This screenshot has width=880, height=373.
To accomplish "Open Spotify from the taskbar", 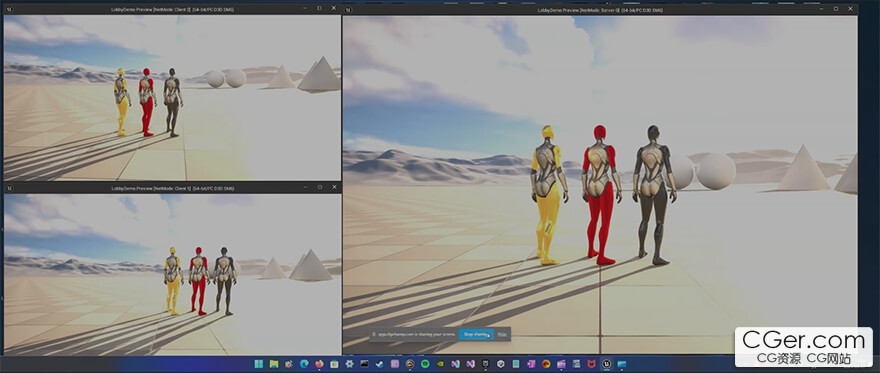I will 425,363.
